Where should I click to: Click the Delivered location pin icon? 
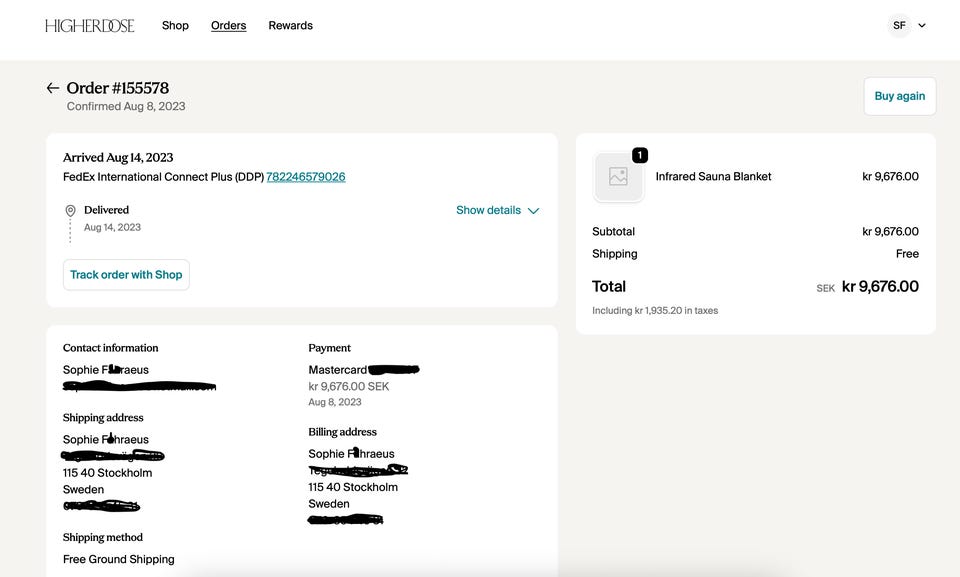click(70, 211)
